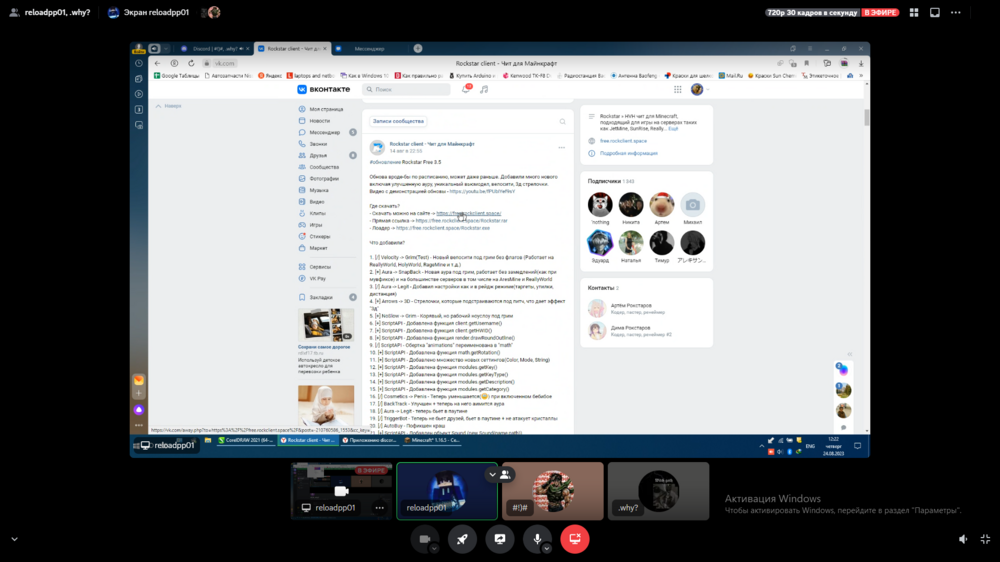This screenshot has height=562, width=1000.
Task: Open the top-right more options menu
Action: tap(955, 12)
